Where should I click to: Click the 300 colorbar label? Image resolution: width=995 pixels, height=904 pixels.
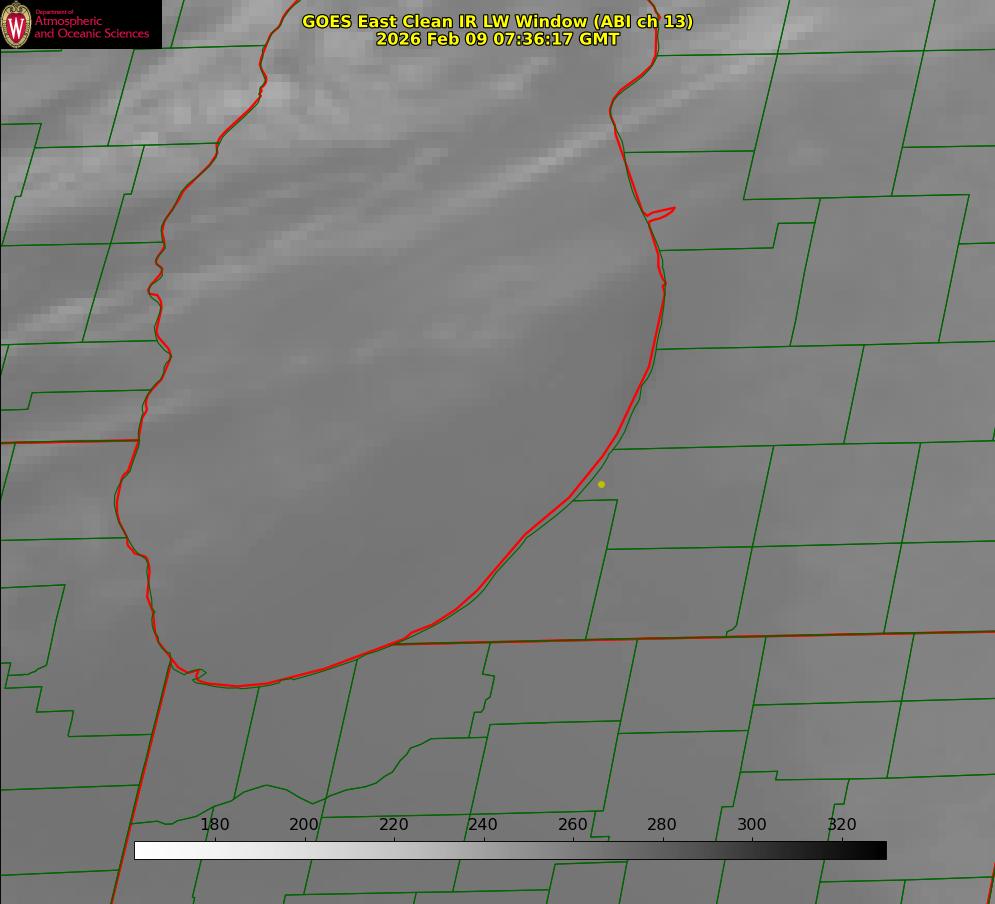tap(752, 824)
